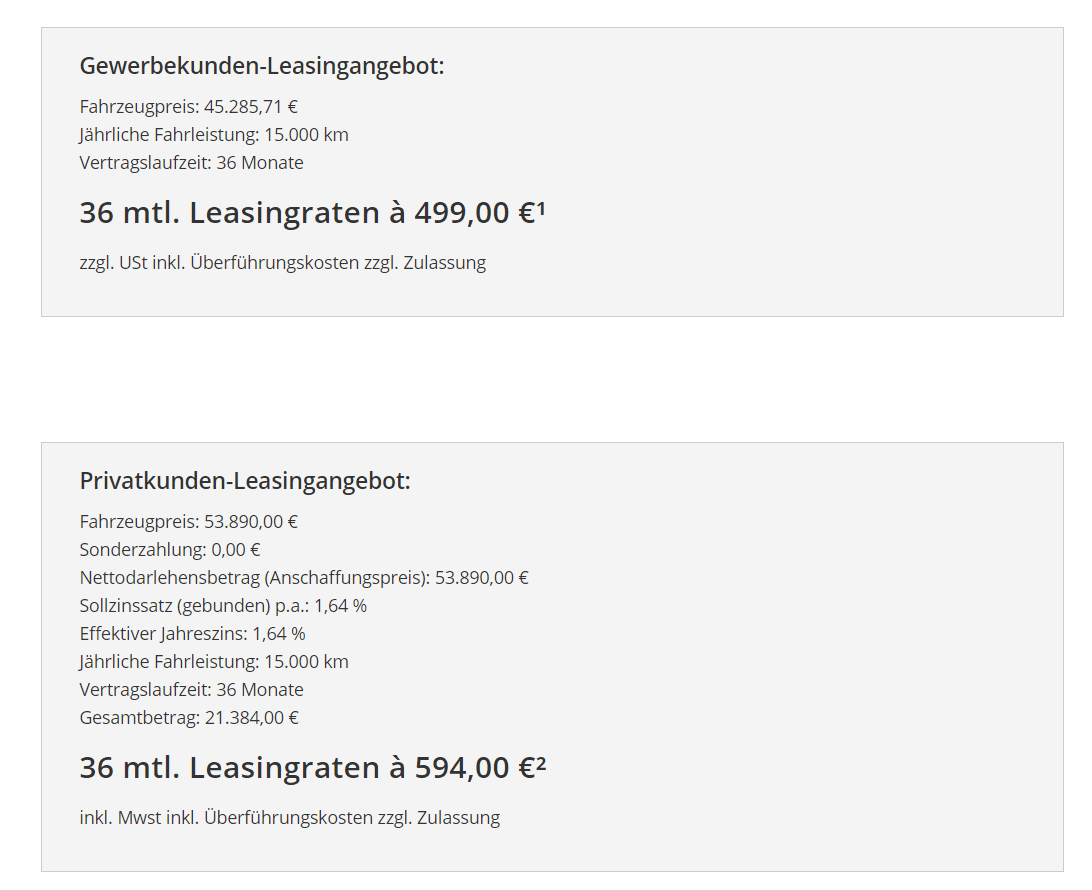Click footnote 2 superscript after 594,00 €

click(542, 764)
